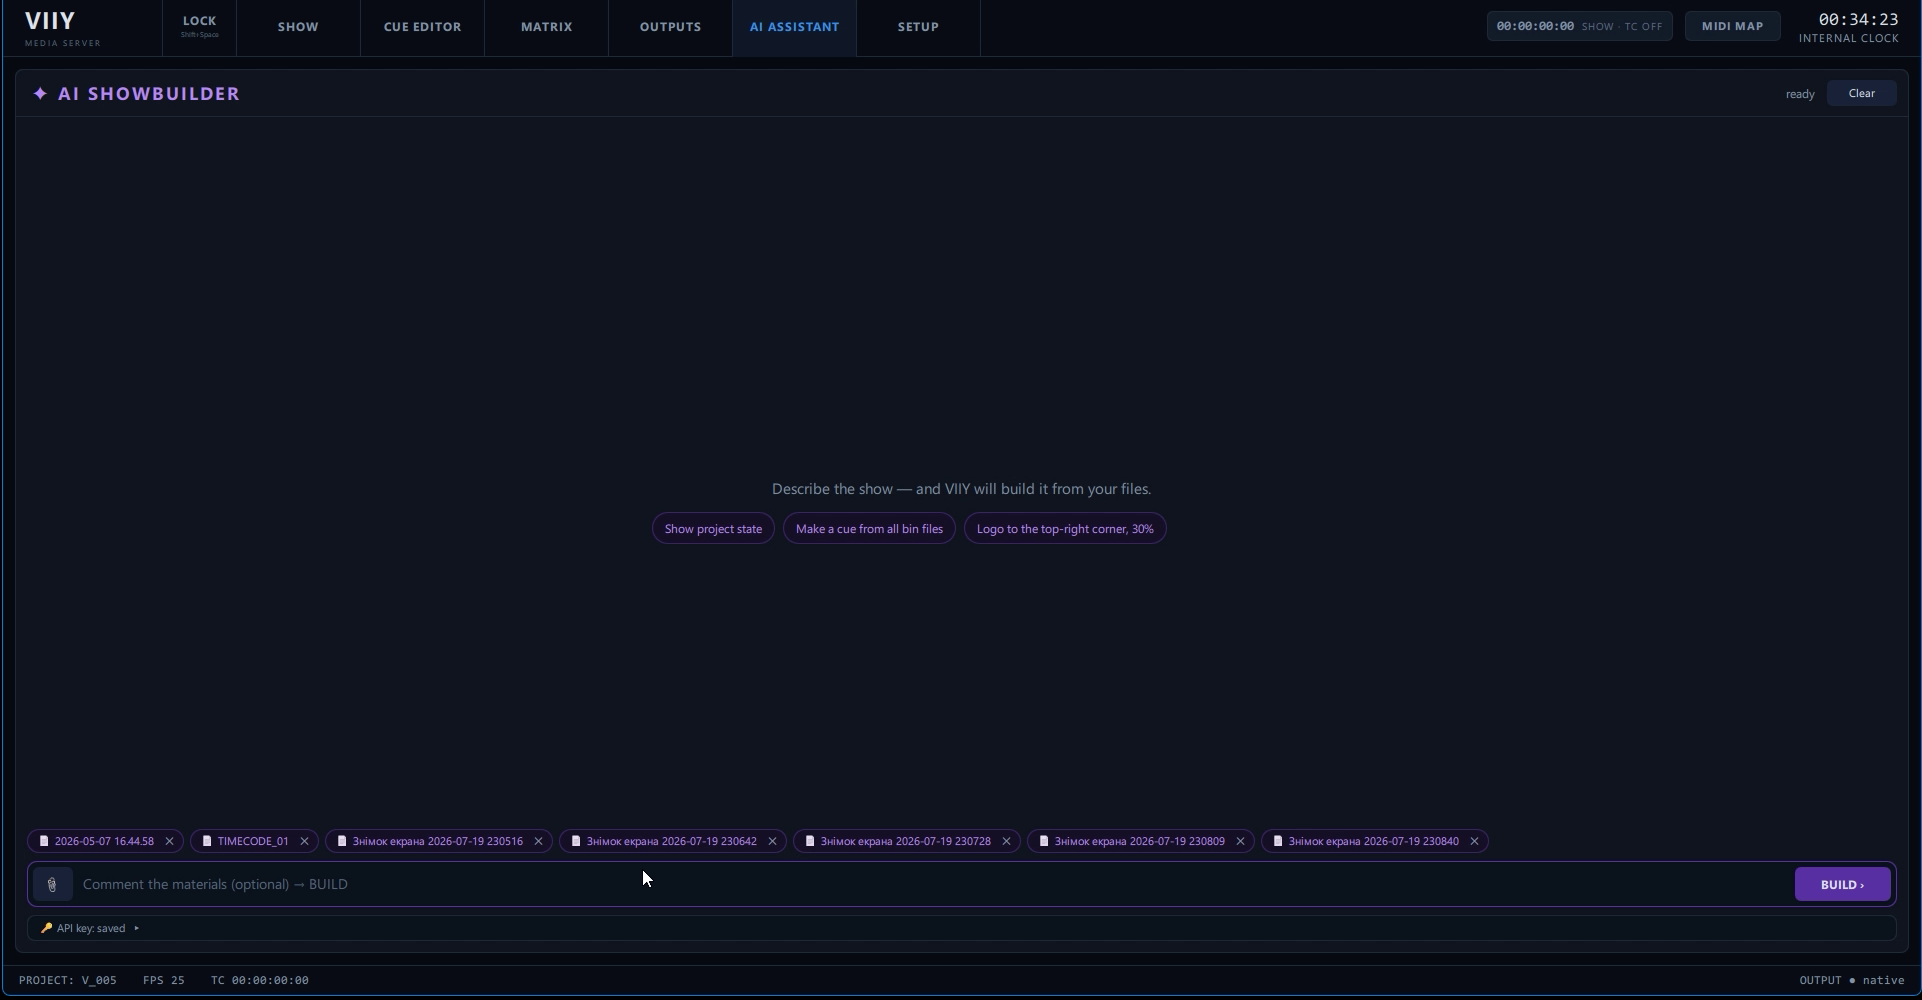Viewport: 1922px width, 1000px height.
Task: Open the SHOW tab
Action: (x=298, y=27)
